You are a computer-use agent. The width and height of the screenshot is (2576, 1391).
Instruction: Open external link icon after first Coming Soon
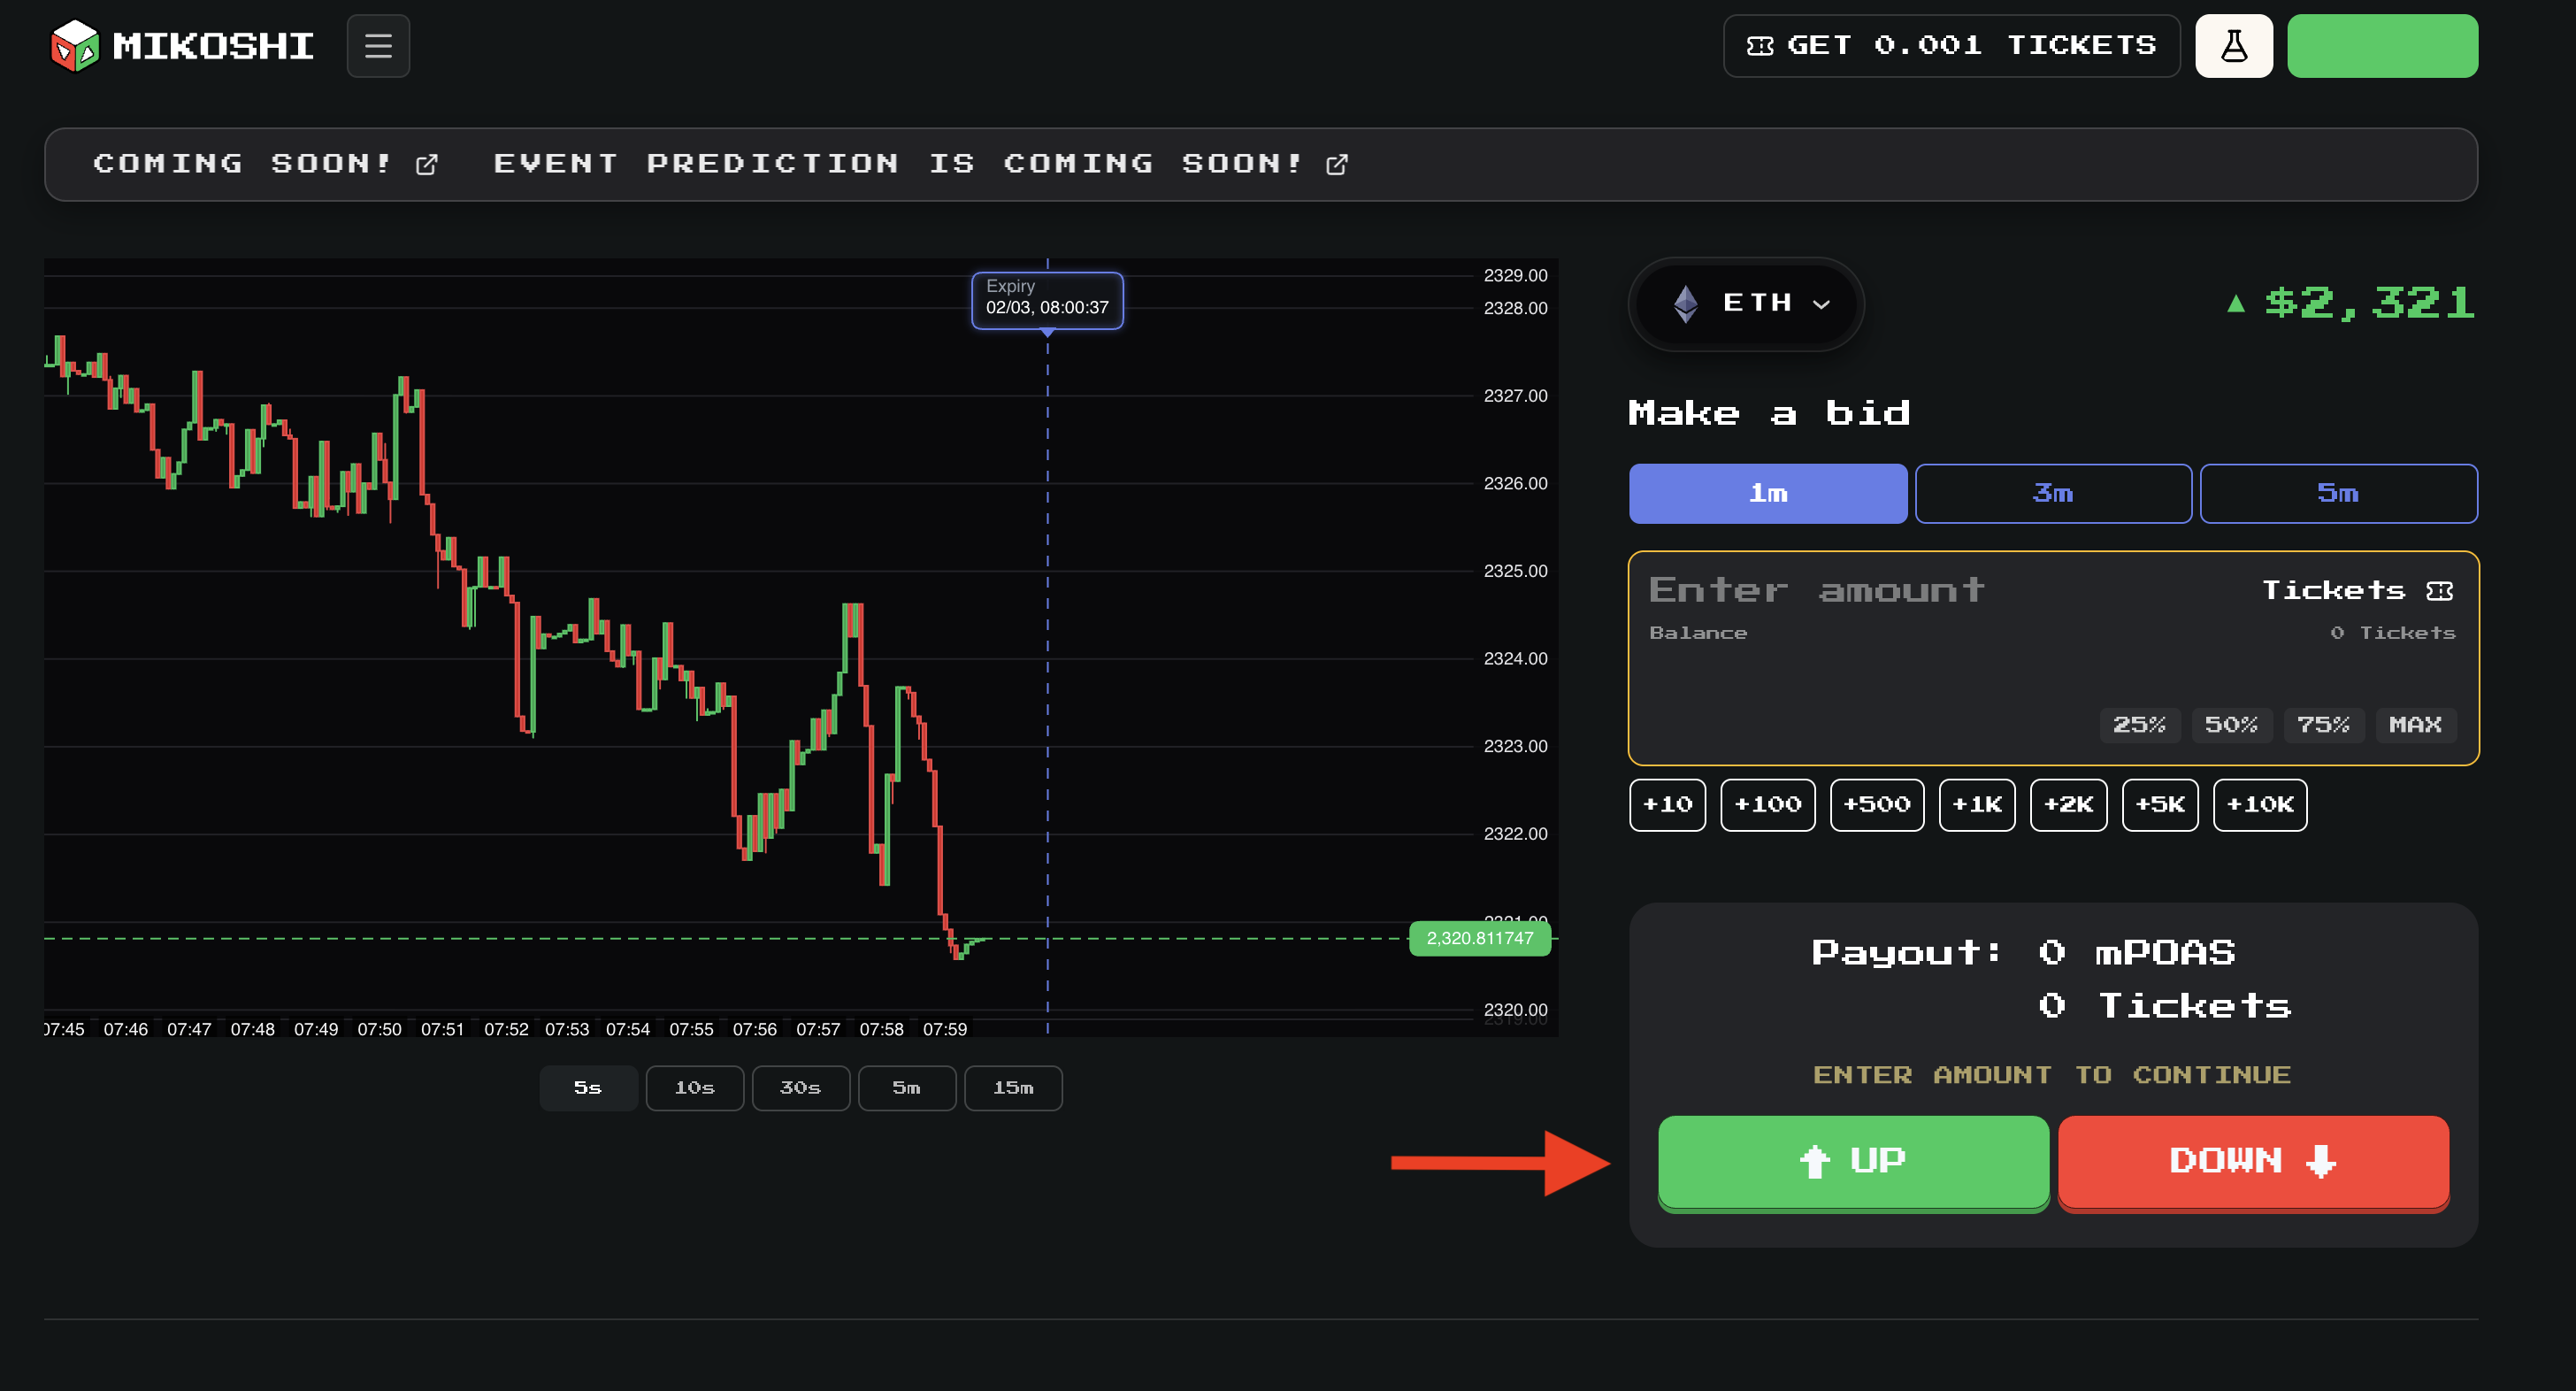coord(427,164)
